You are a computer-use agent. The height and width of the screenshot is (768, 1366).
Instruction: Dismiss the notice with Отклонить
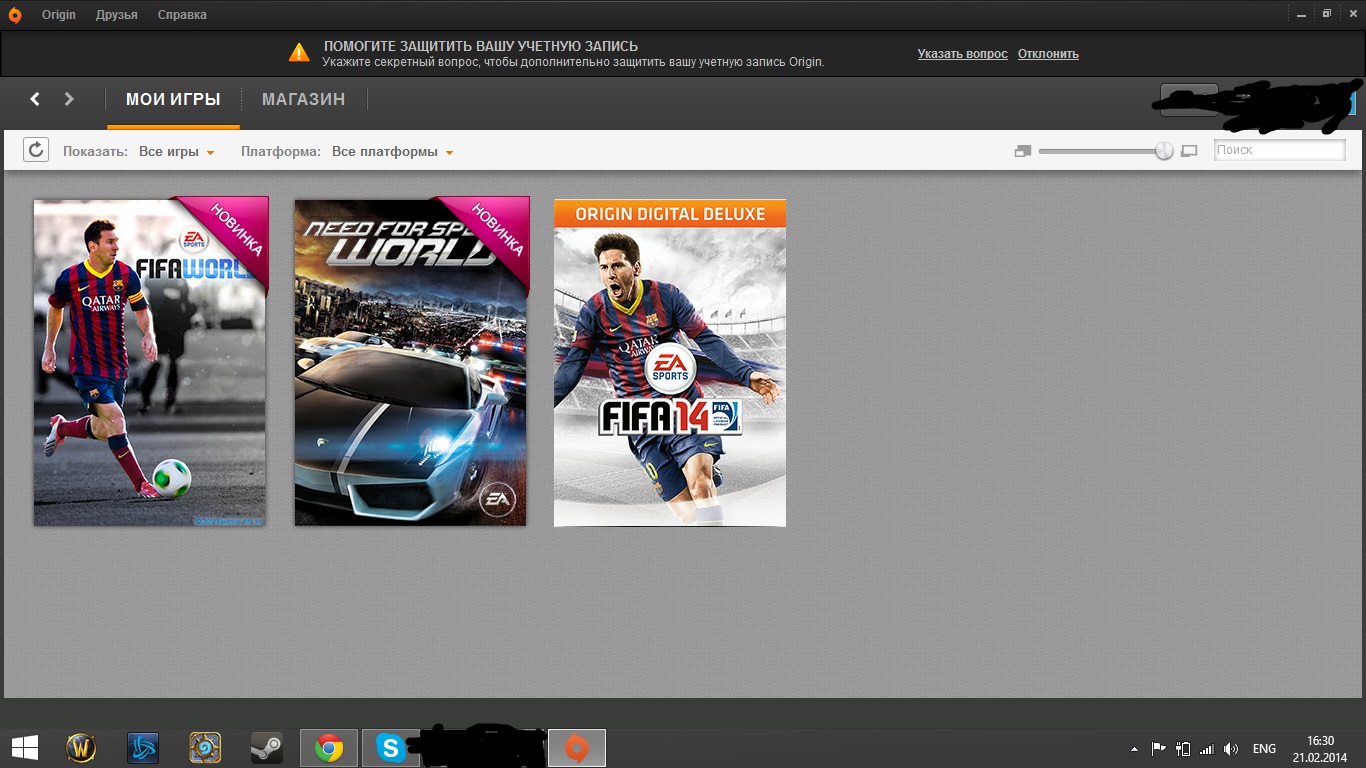(1048, 54)
